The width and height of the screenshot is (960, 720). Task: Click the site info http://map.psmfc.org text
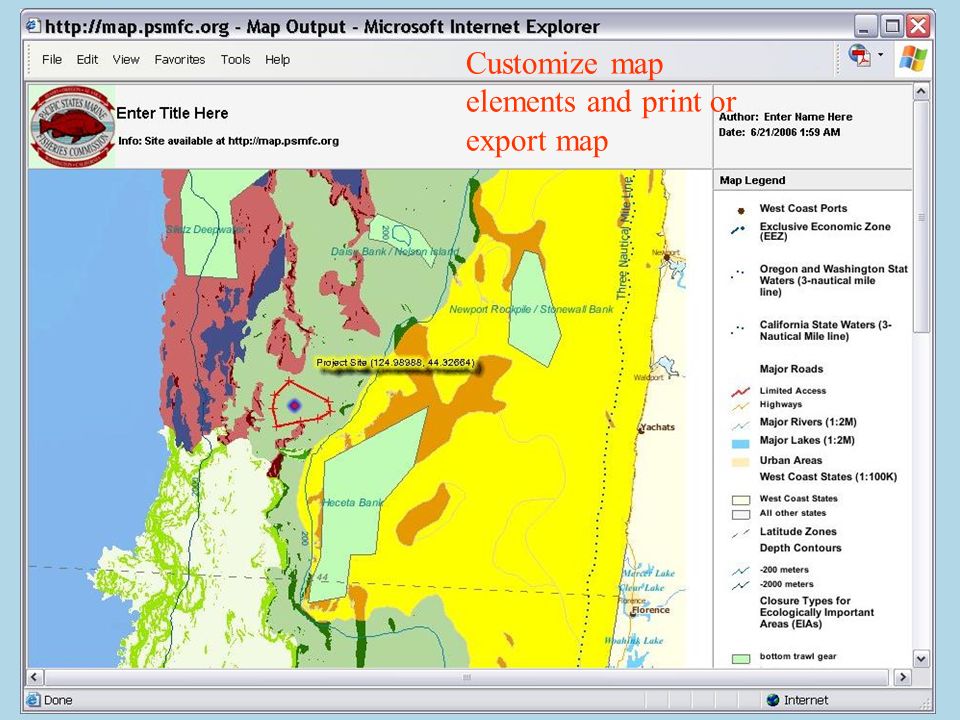tap(228, 141)
